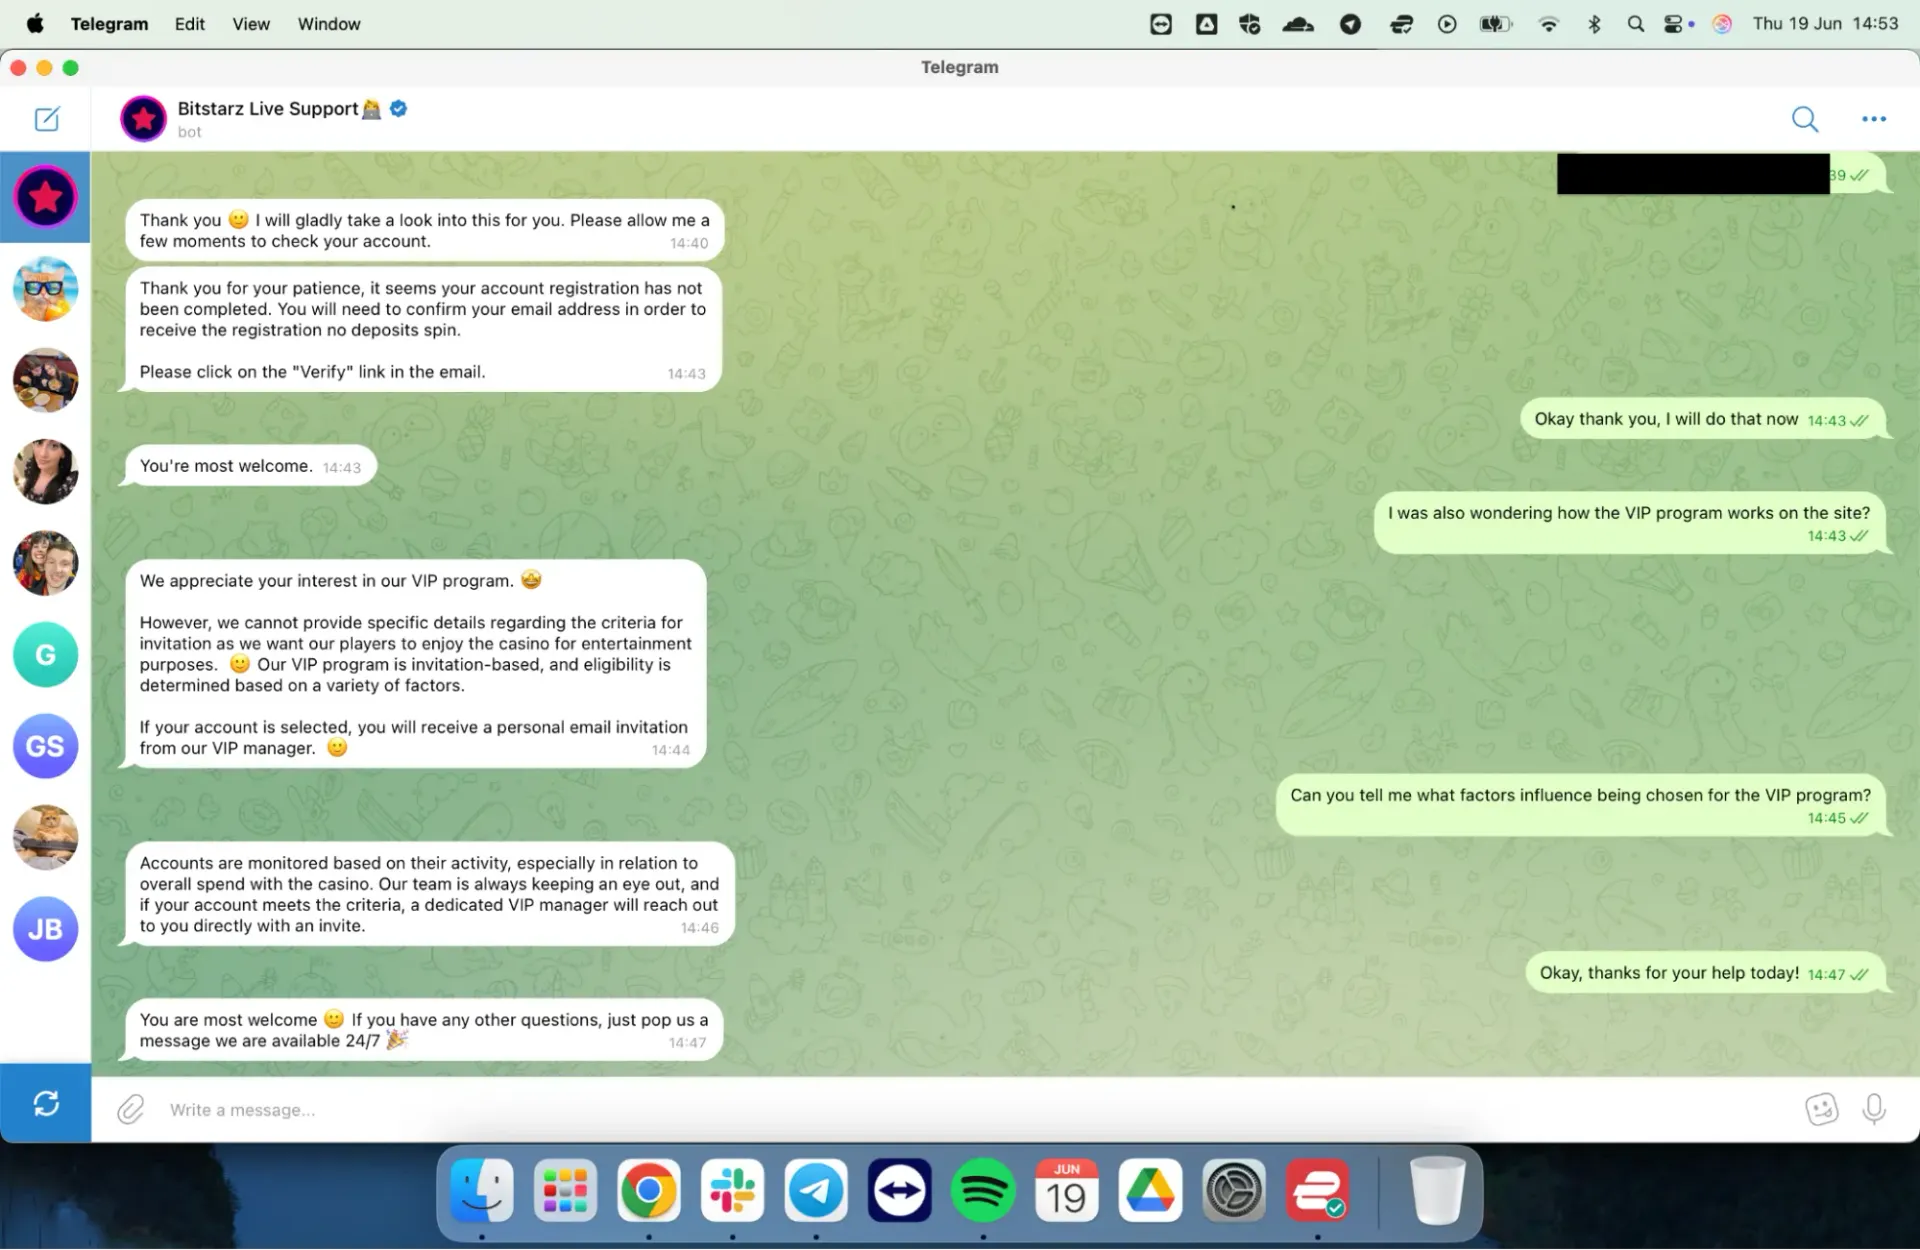Click the play circle menu bar icon

coord(1447,24)
